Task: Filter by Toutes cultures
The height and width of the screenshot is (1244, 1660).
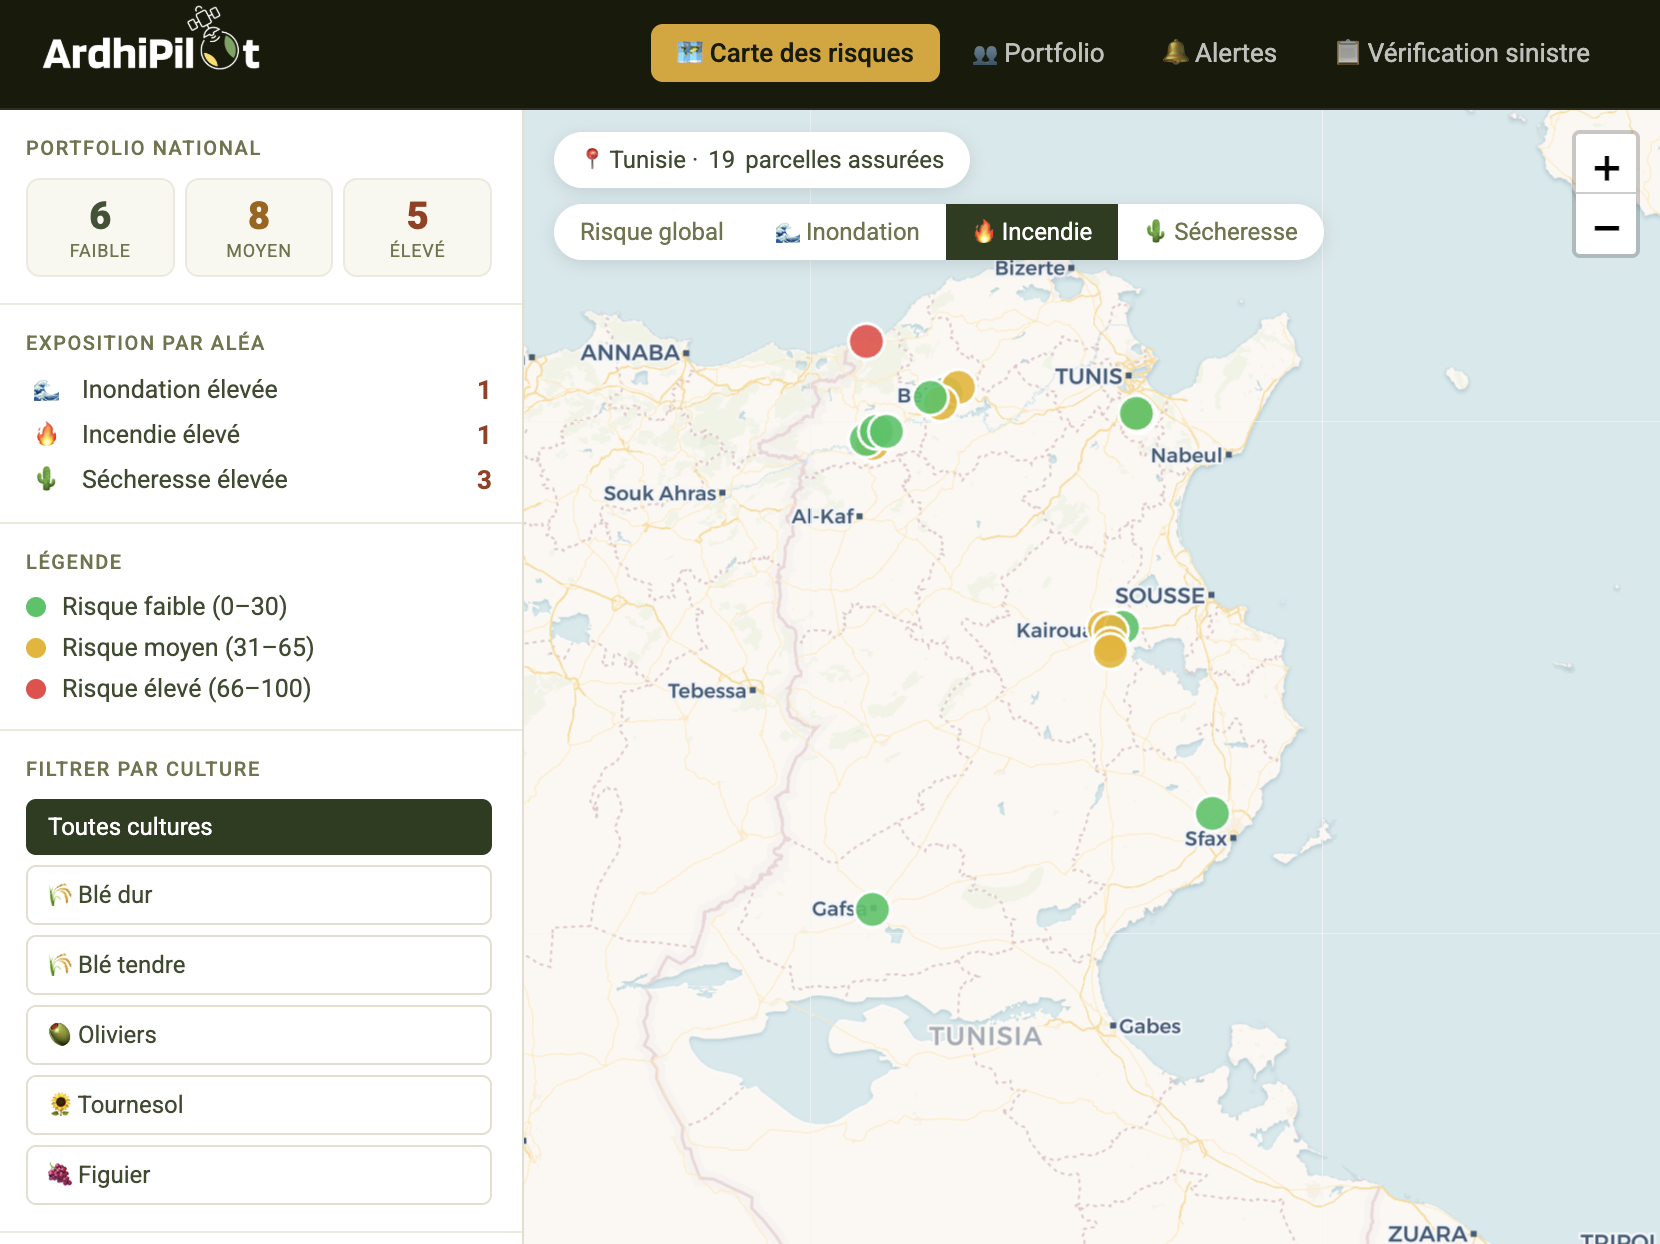Action: pyautogui.click(x=259, y=827)
